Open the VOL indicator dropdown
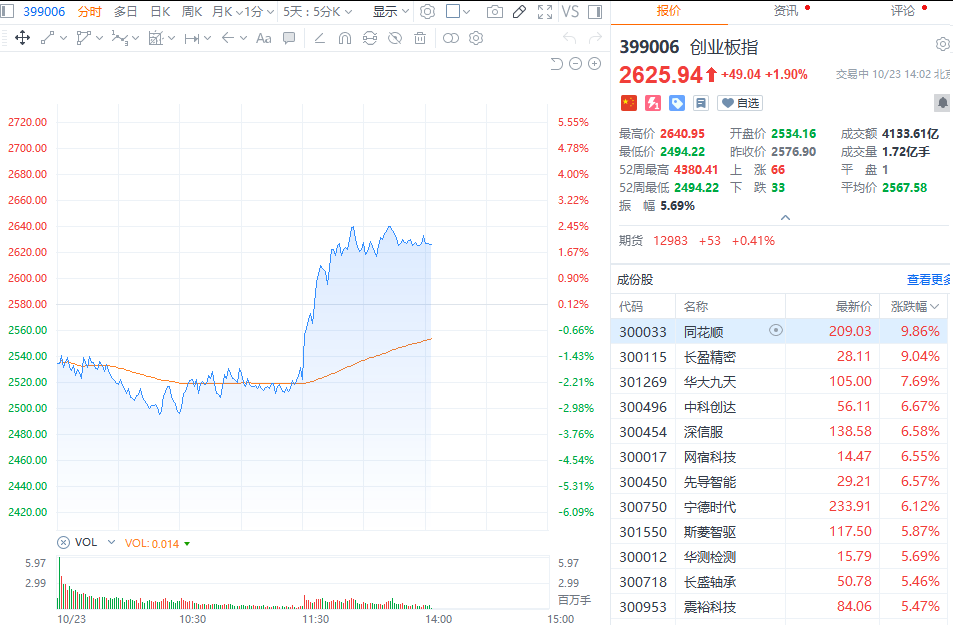Screen dimensions: 953x625 (111, 542)
